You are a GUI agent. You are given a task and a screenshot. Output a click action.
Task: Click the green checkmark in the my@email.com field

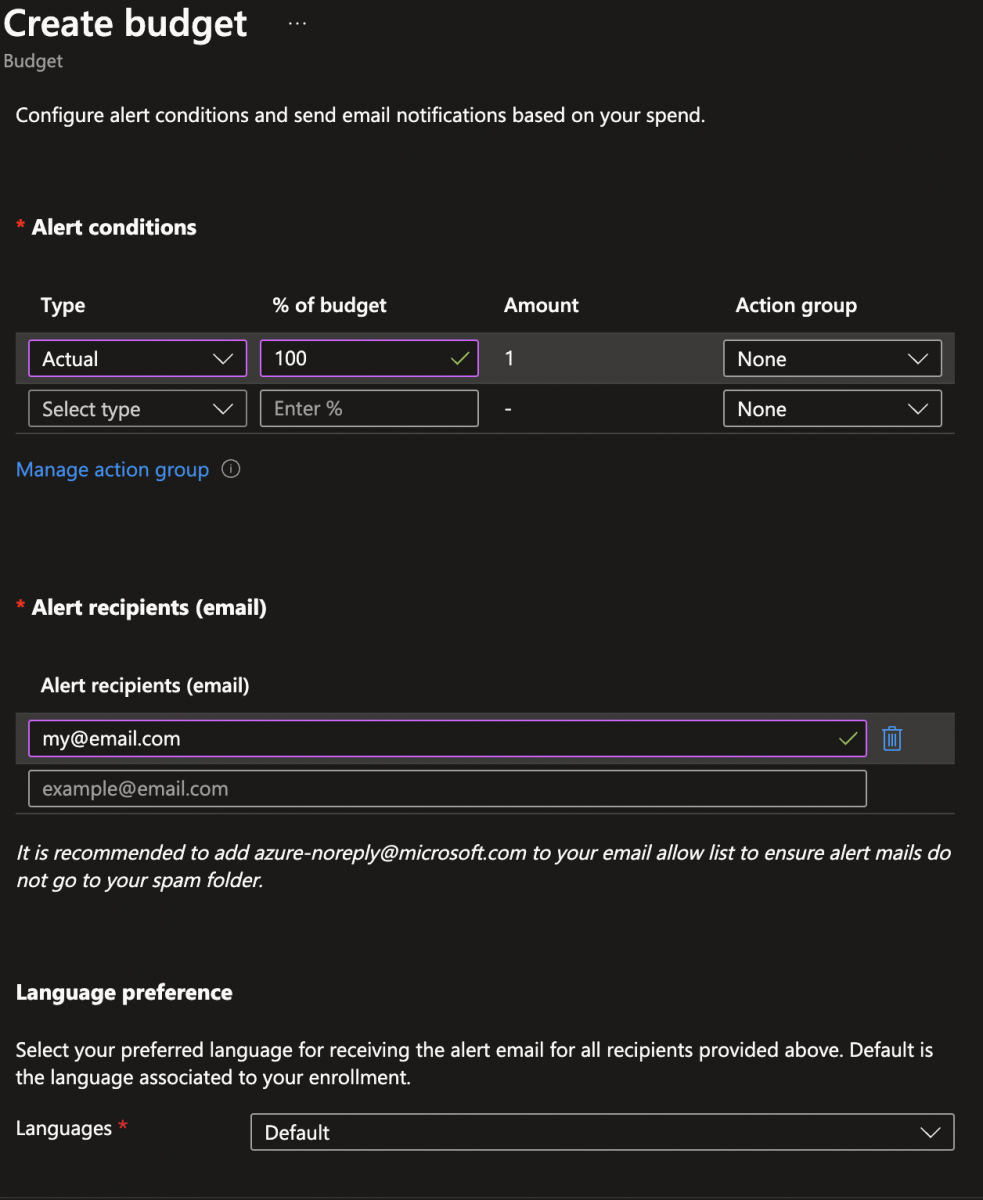click(x=848, y=739)
